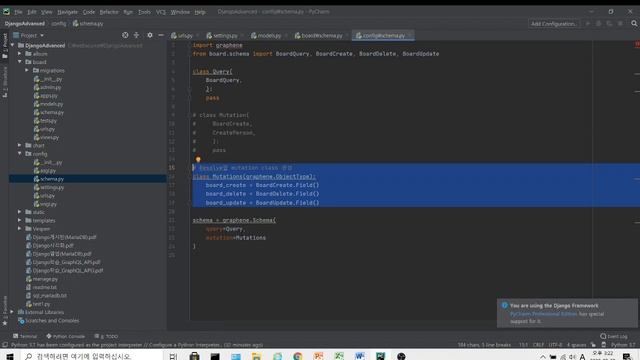Click the Windows taskbar search box

point(92,356)
